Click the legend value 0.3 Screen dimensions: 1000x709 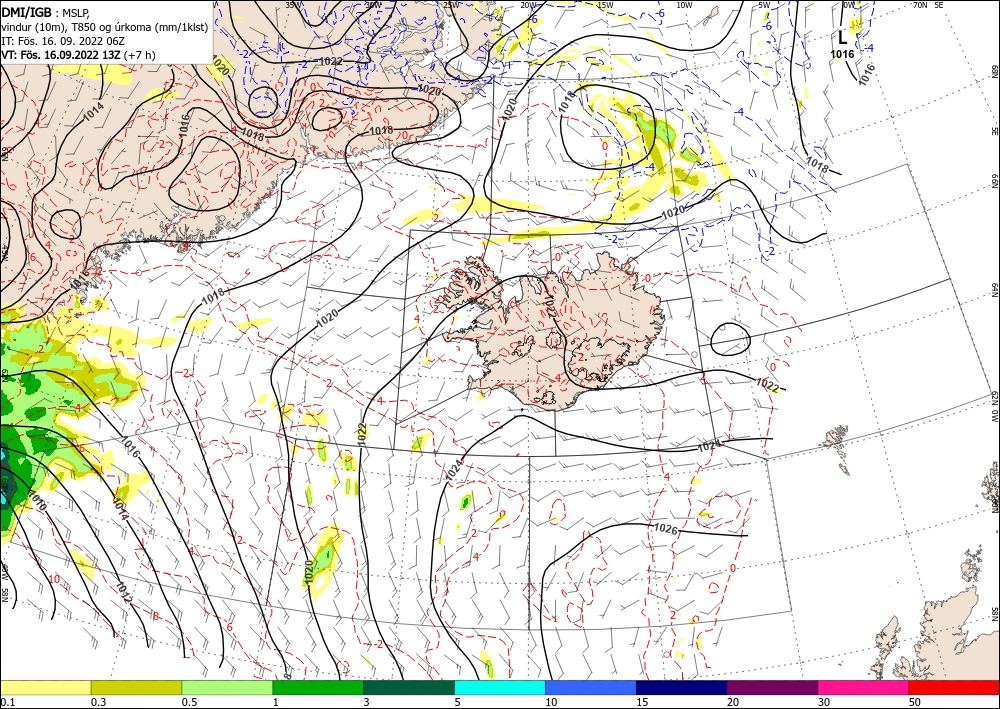click(98, 702)
